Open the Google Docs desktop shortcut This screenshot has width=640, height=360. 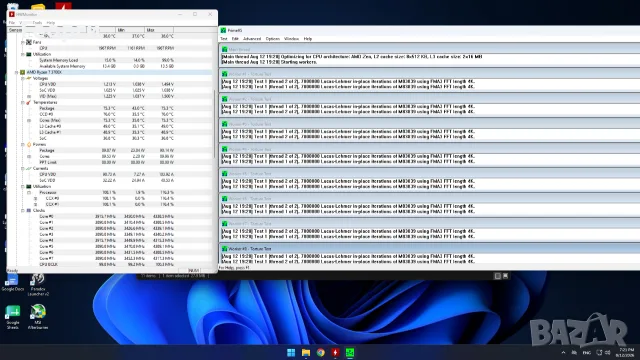[x=13, y=283]
